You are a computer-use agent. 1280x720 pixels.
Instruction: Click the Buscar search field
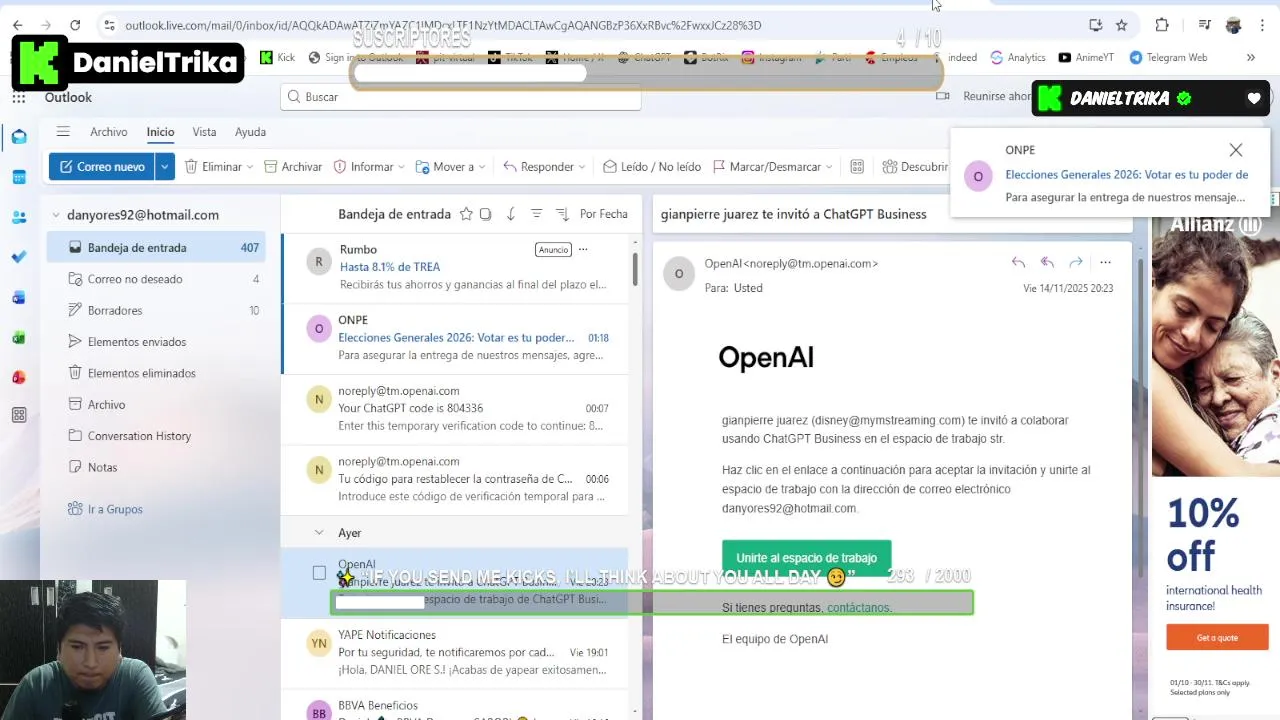pyautogui.click(x=460, y=97)
